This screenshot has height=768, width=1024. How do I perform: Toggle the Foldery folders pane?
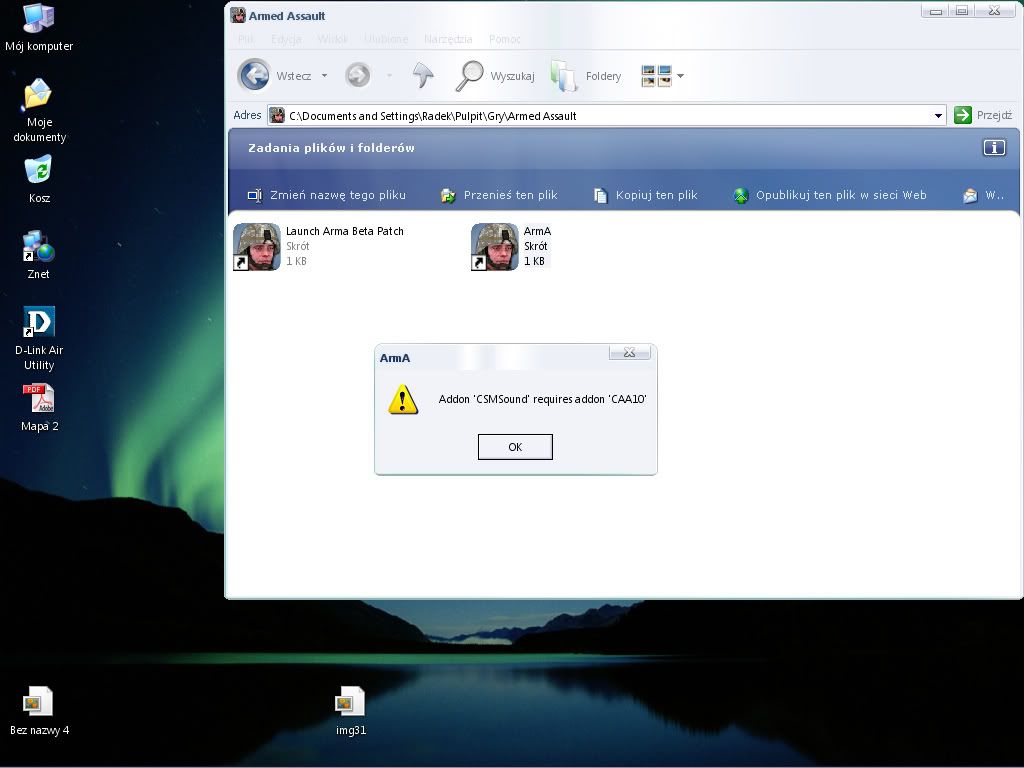click(586, 76)
